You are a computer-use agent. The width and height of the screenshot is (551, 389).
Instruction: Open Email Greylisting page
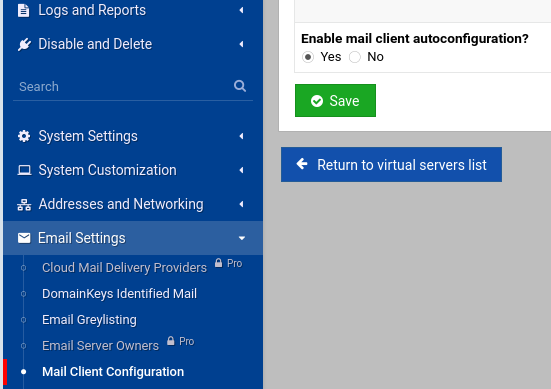(x=89, y=320)
